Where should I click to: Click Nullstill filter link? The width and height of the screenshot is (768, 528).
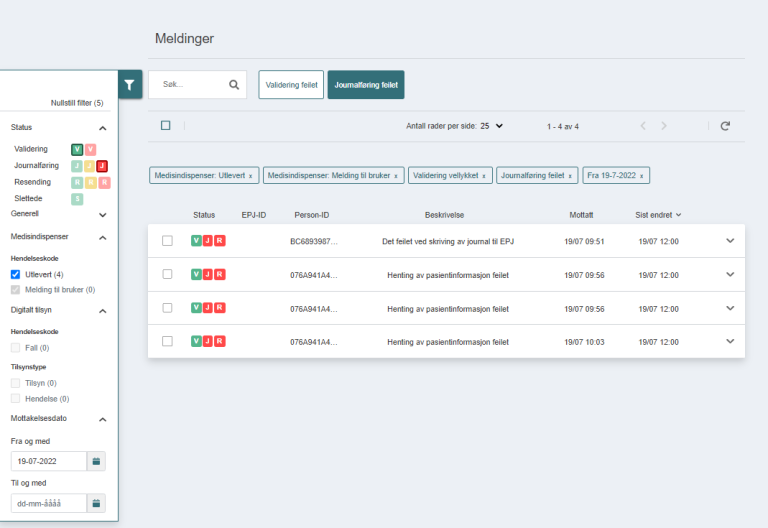point(77,103)
